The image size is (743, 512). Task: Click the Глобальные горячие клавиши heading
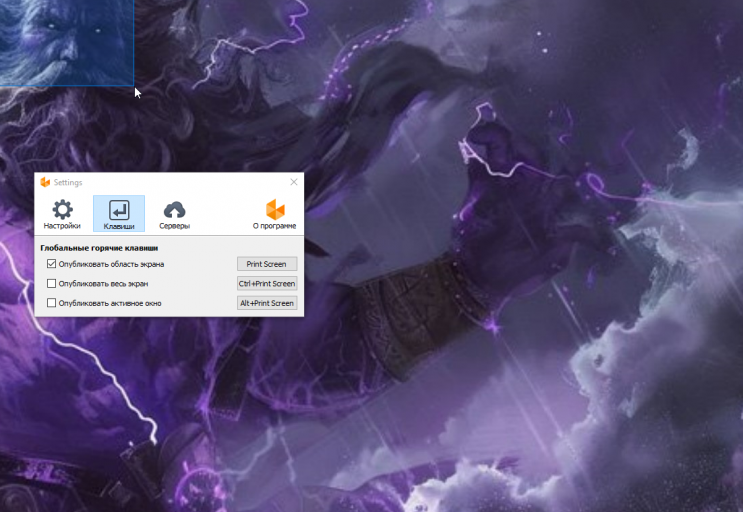[x=99, y=248]
